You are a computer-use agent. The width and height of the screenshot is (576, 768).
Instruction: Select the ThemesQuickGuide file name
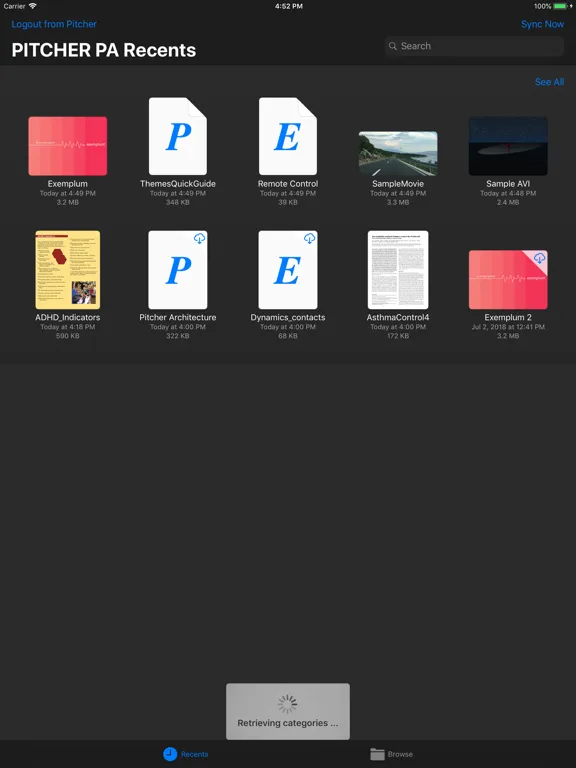(x=178, y=184)
